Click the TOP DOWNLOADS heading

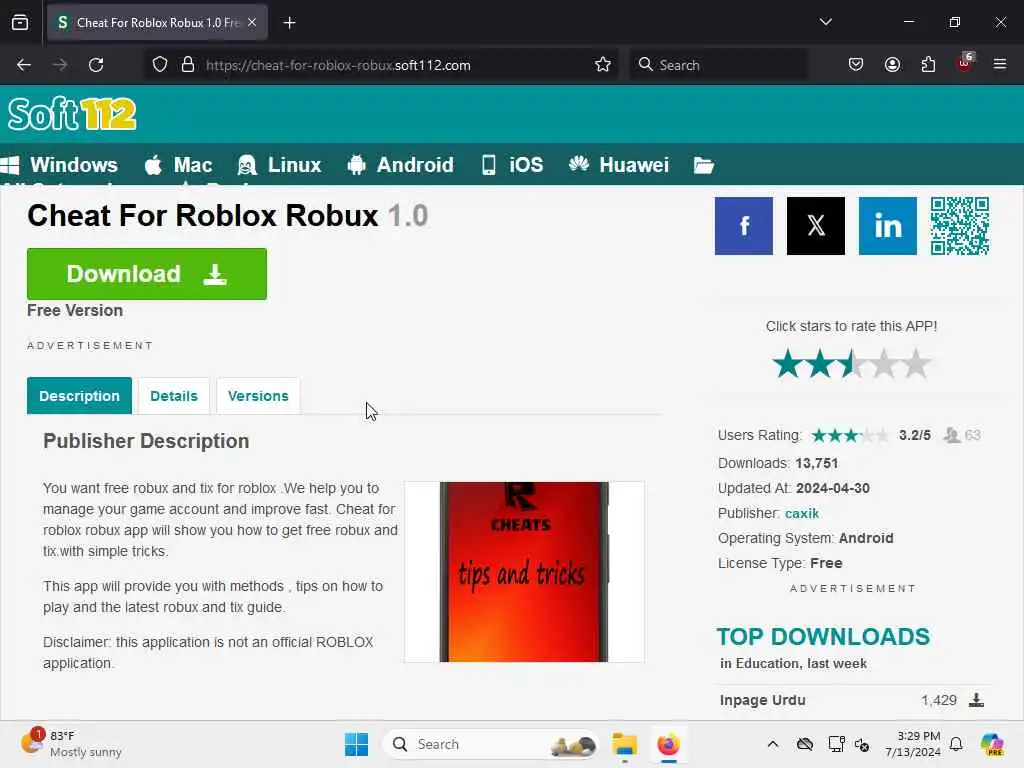pyautogui.click(x=823, y=637)
